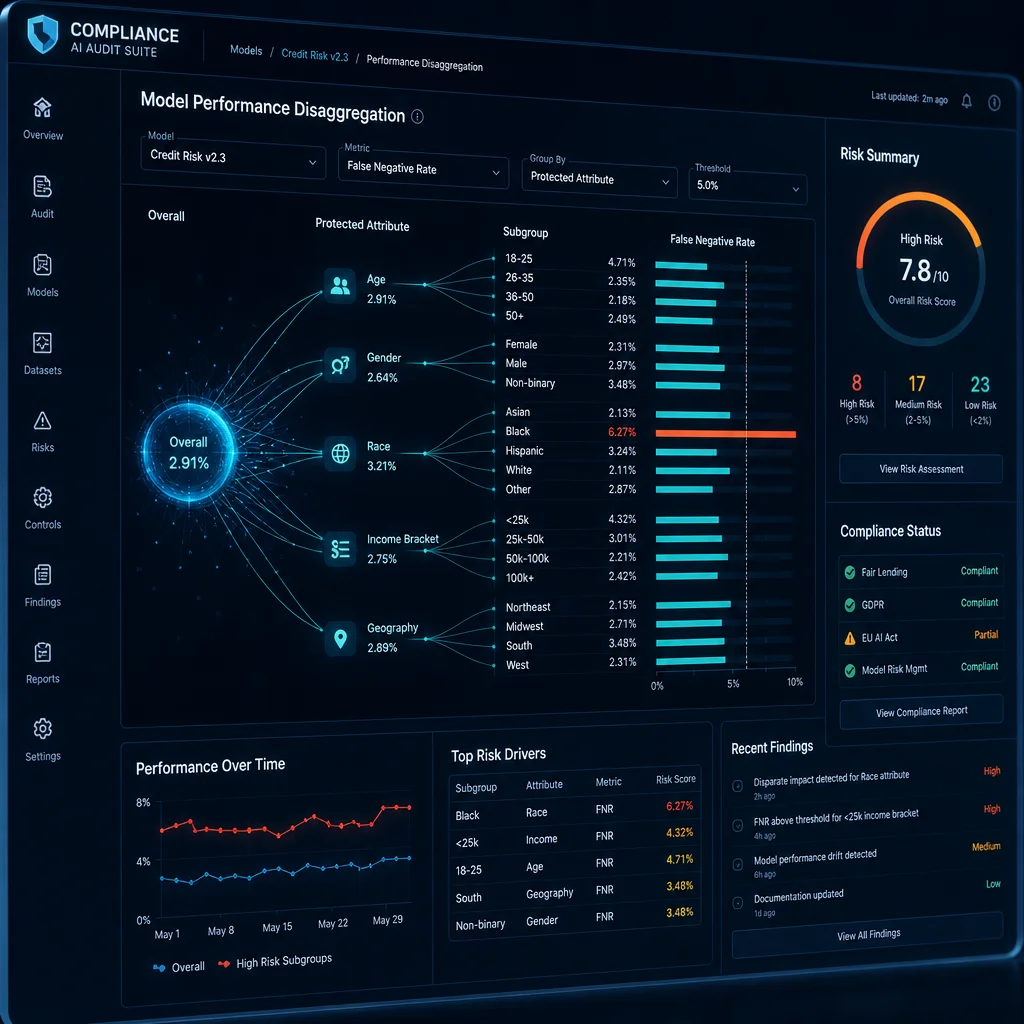This screenshot has width=1024, height=1024.
Task: Click the GDPR green check icon
Action: coord(850,605)
